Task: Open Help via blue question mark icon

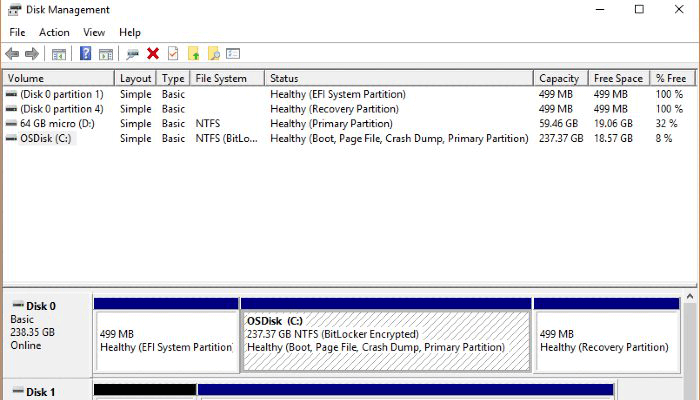Action: pos(85,54)
